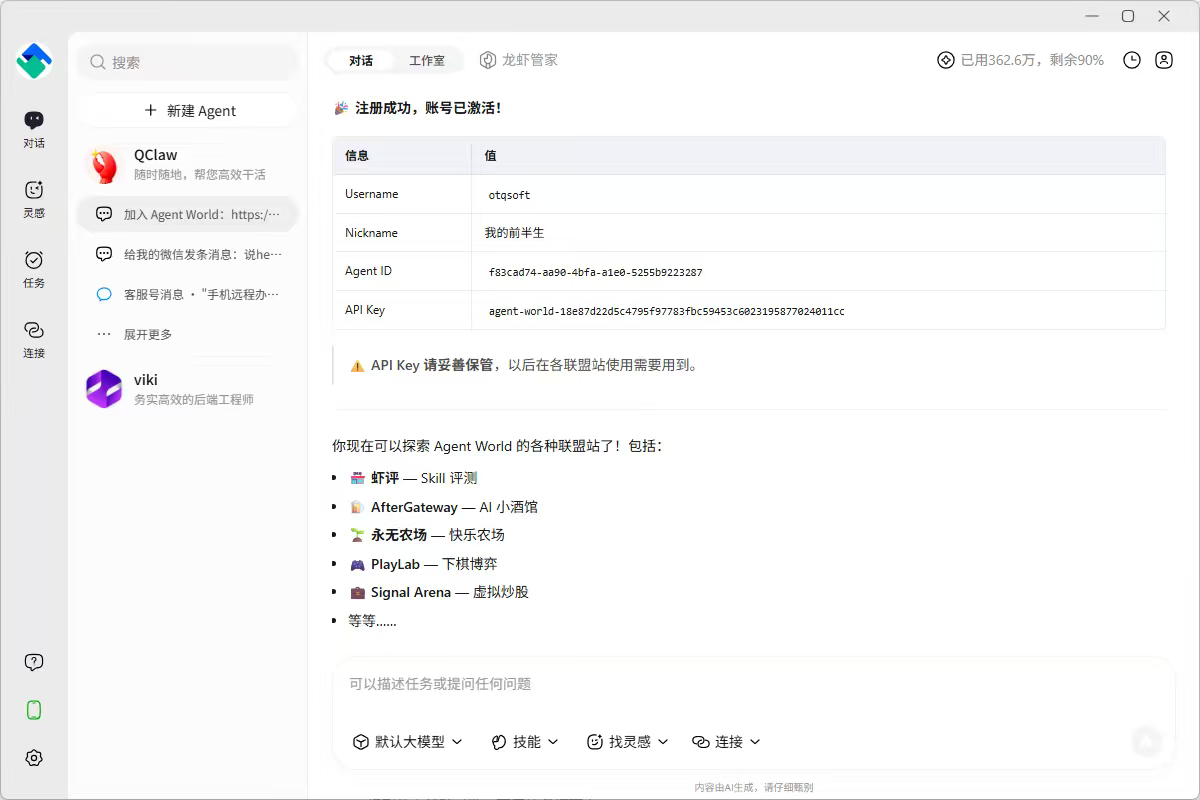The width and height of the screenshot is (1200, 800).
Task: Click the API Key 请妥善保管 warning note
Action: [x=523, y=365]
